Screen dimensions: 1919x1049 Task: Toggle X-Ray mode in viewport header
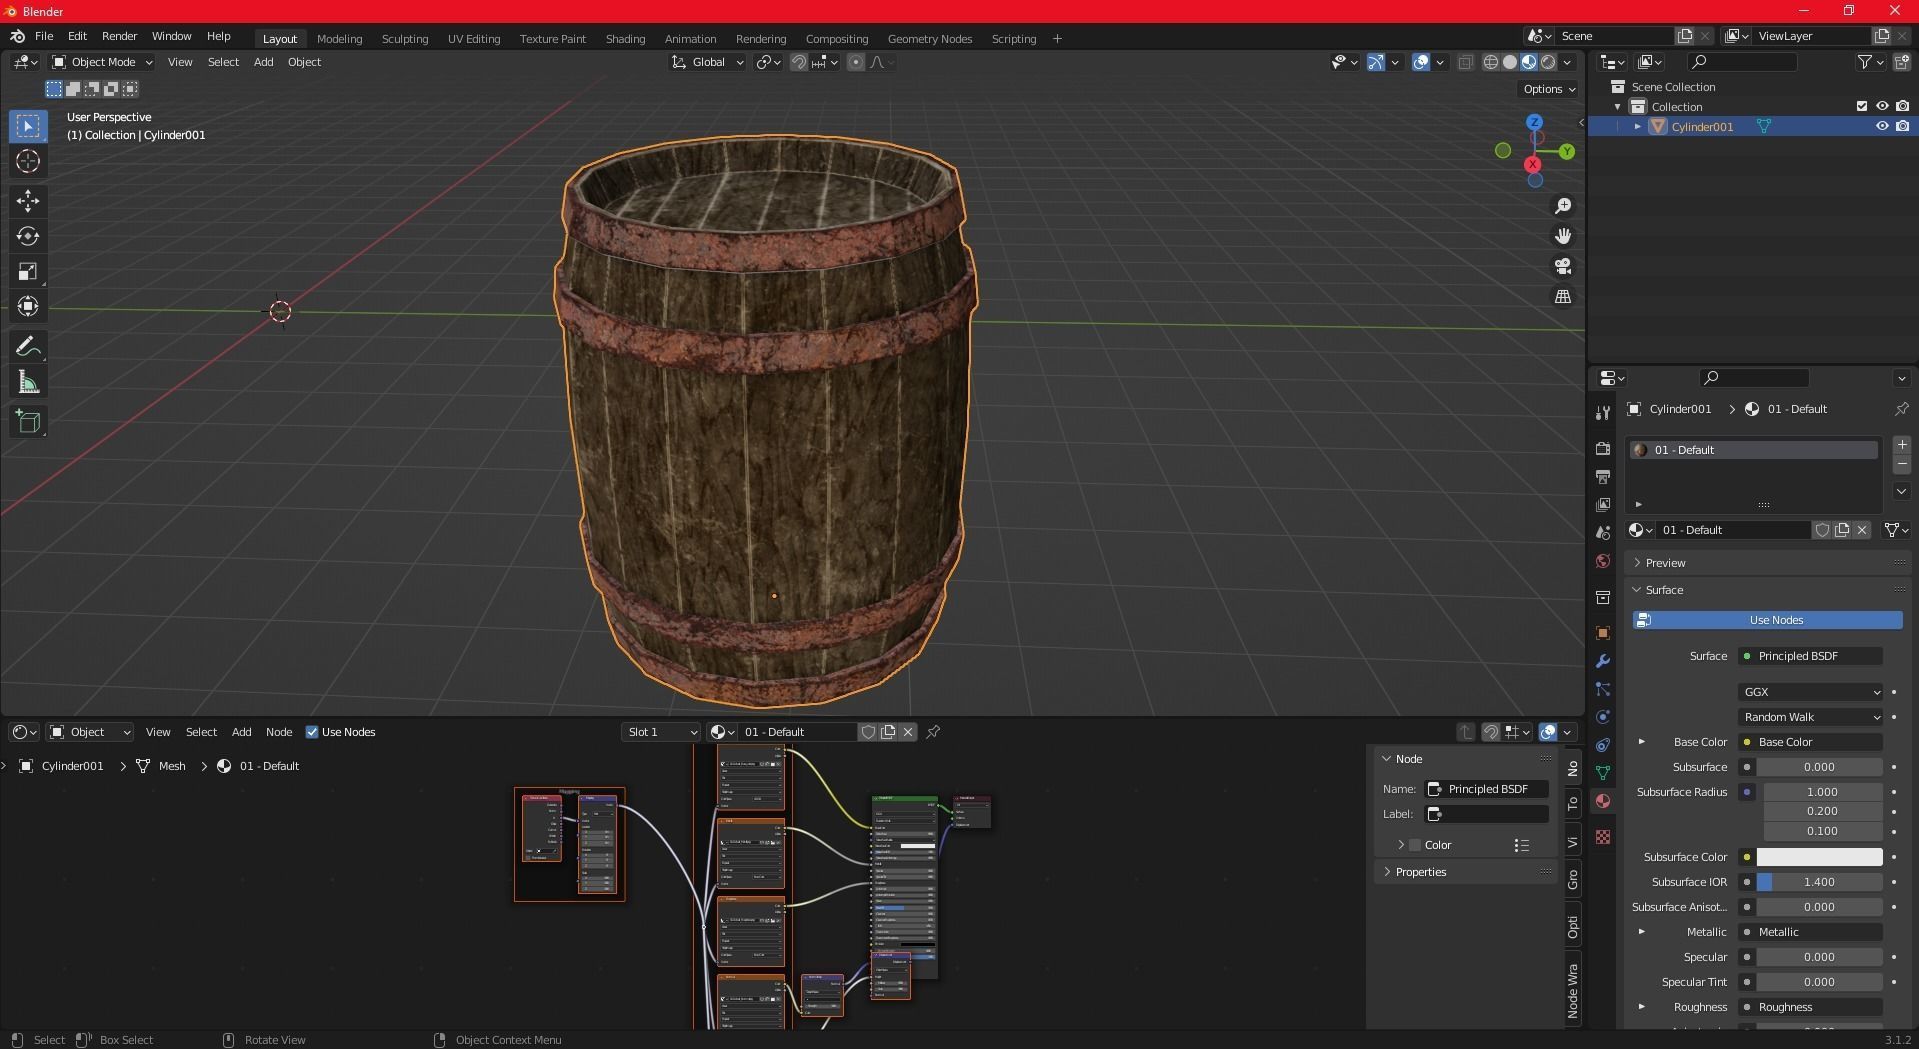pyautogui.click(x=1465, y=62)
